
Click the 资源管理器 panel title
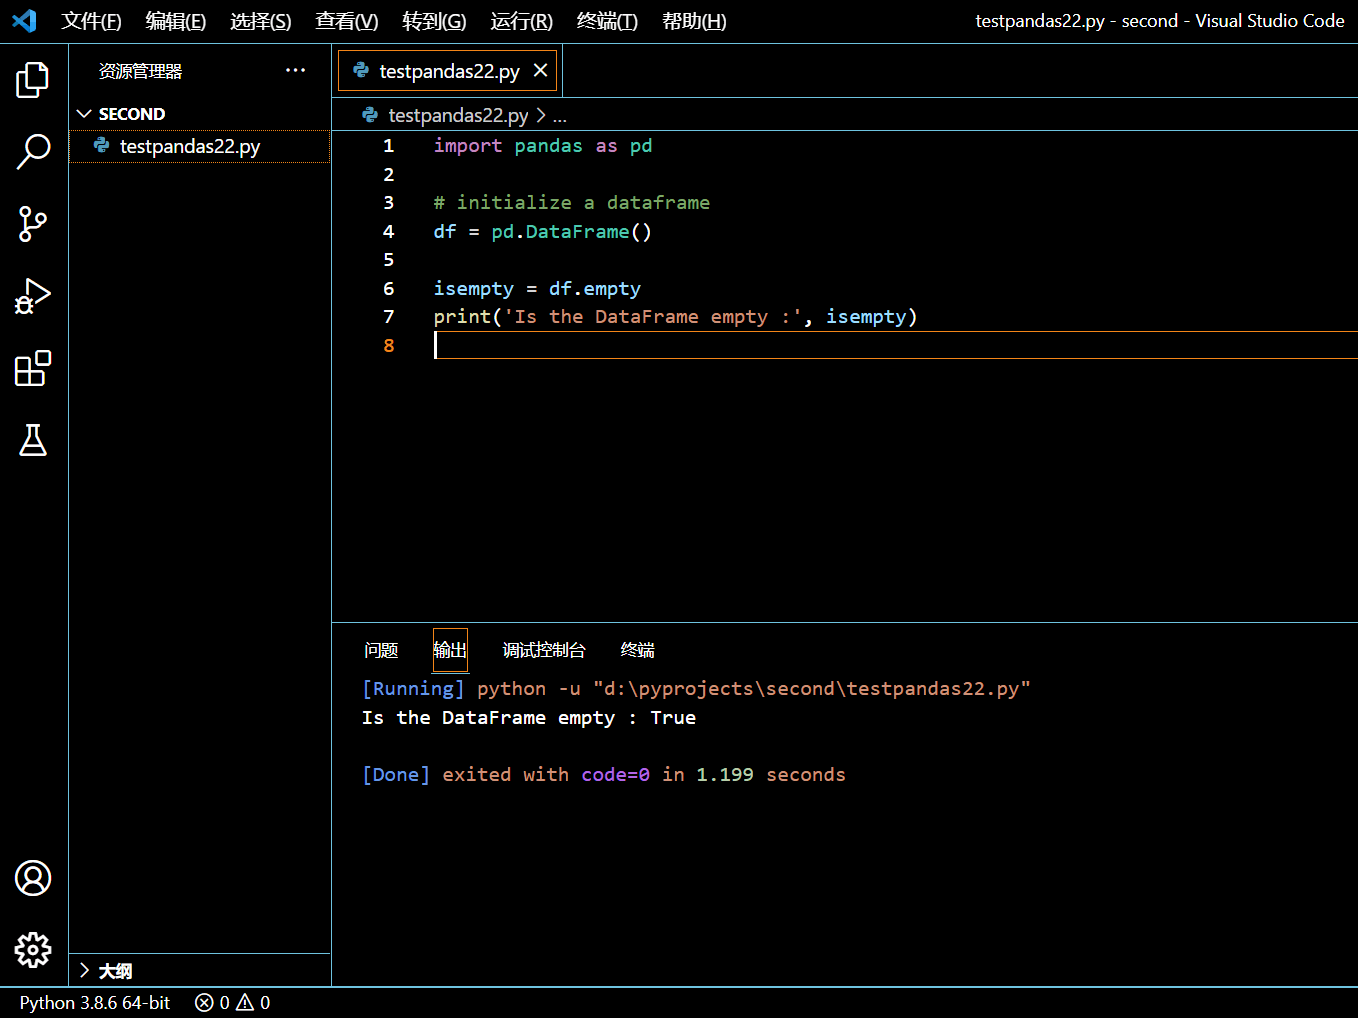tap(140, 71)
